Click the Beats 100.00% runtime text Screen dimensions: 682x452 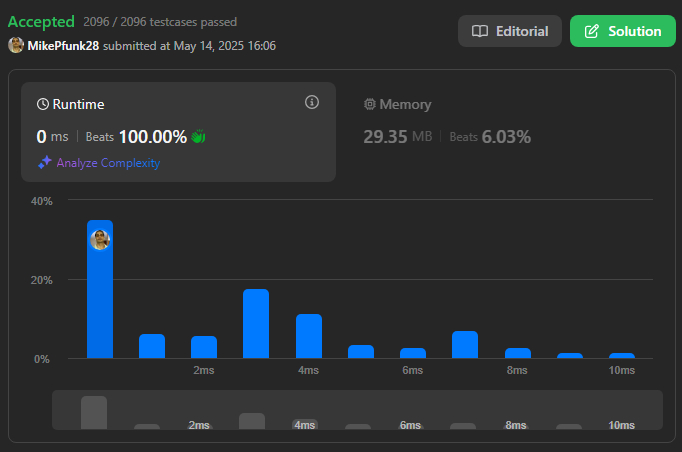(x=136, y=137)
